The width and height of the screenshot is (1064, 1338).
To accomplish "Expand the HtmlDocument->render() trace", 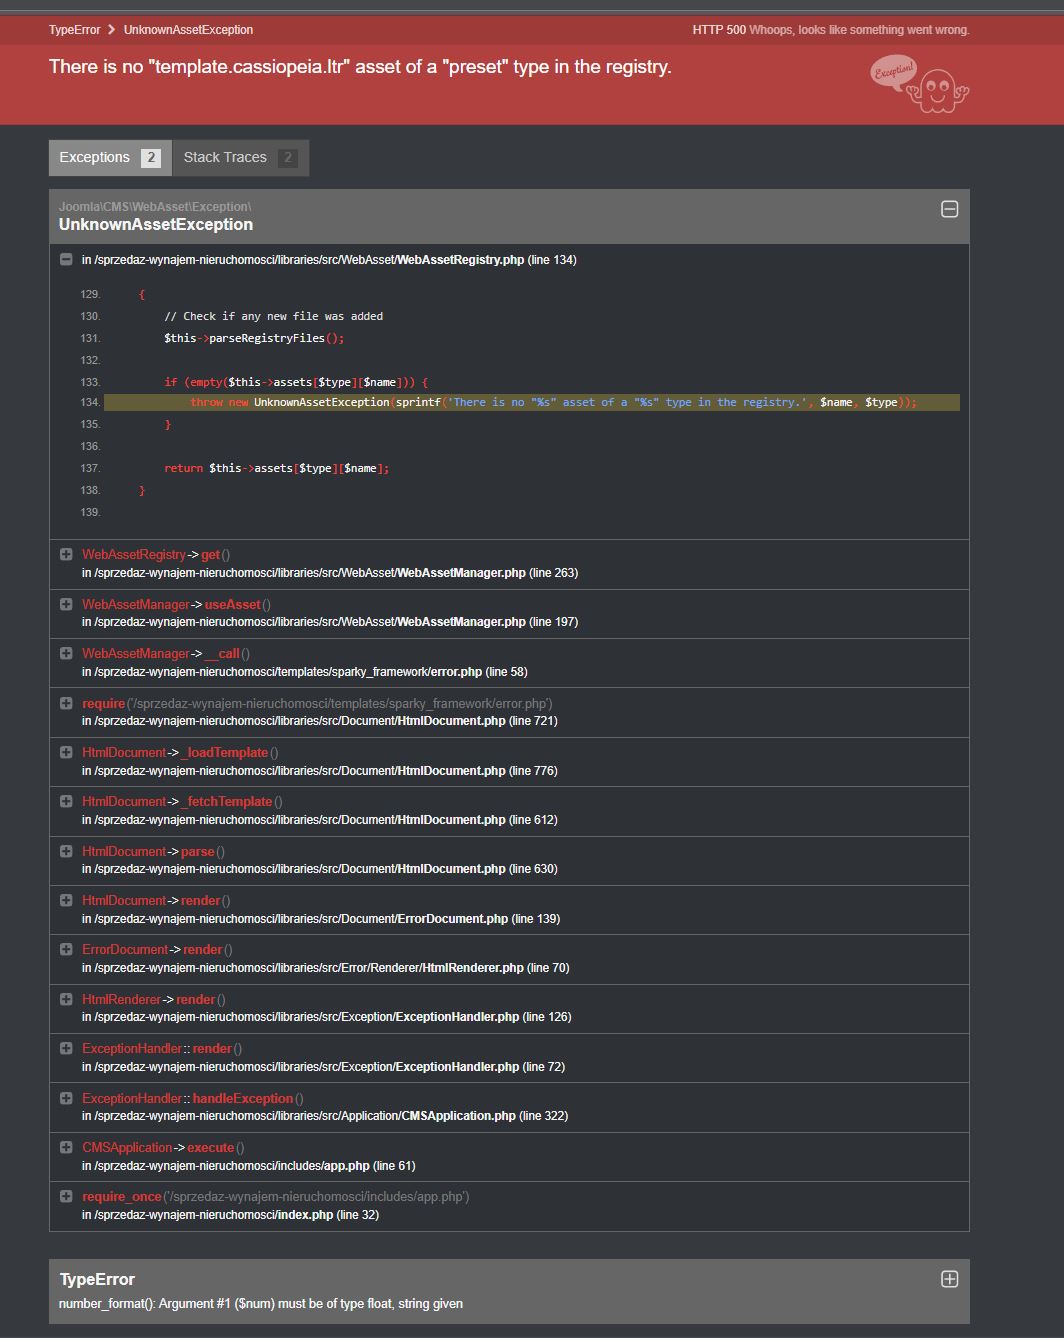I will [66, 900].
